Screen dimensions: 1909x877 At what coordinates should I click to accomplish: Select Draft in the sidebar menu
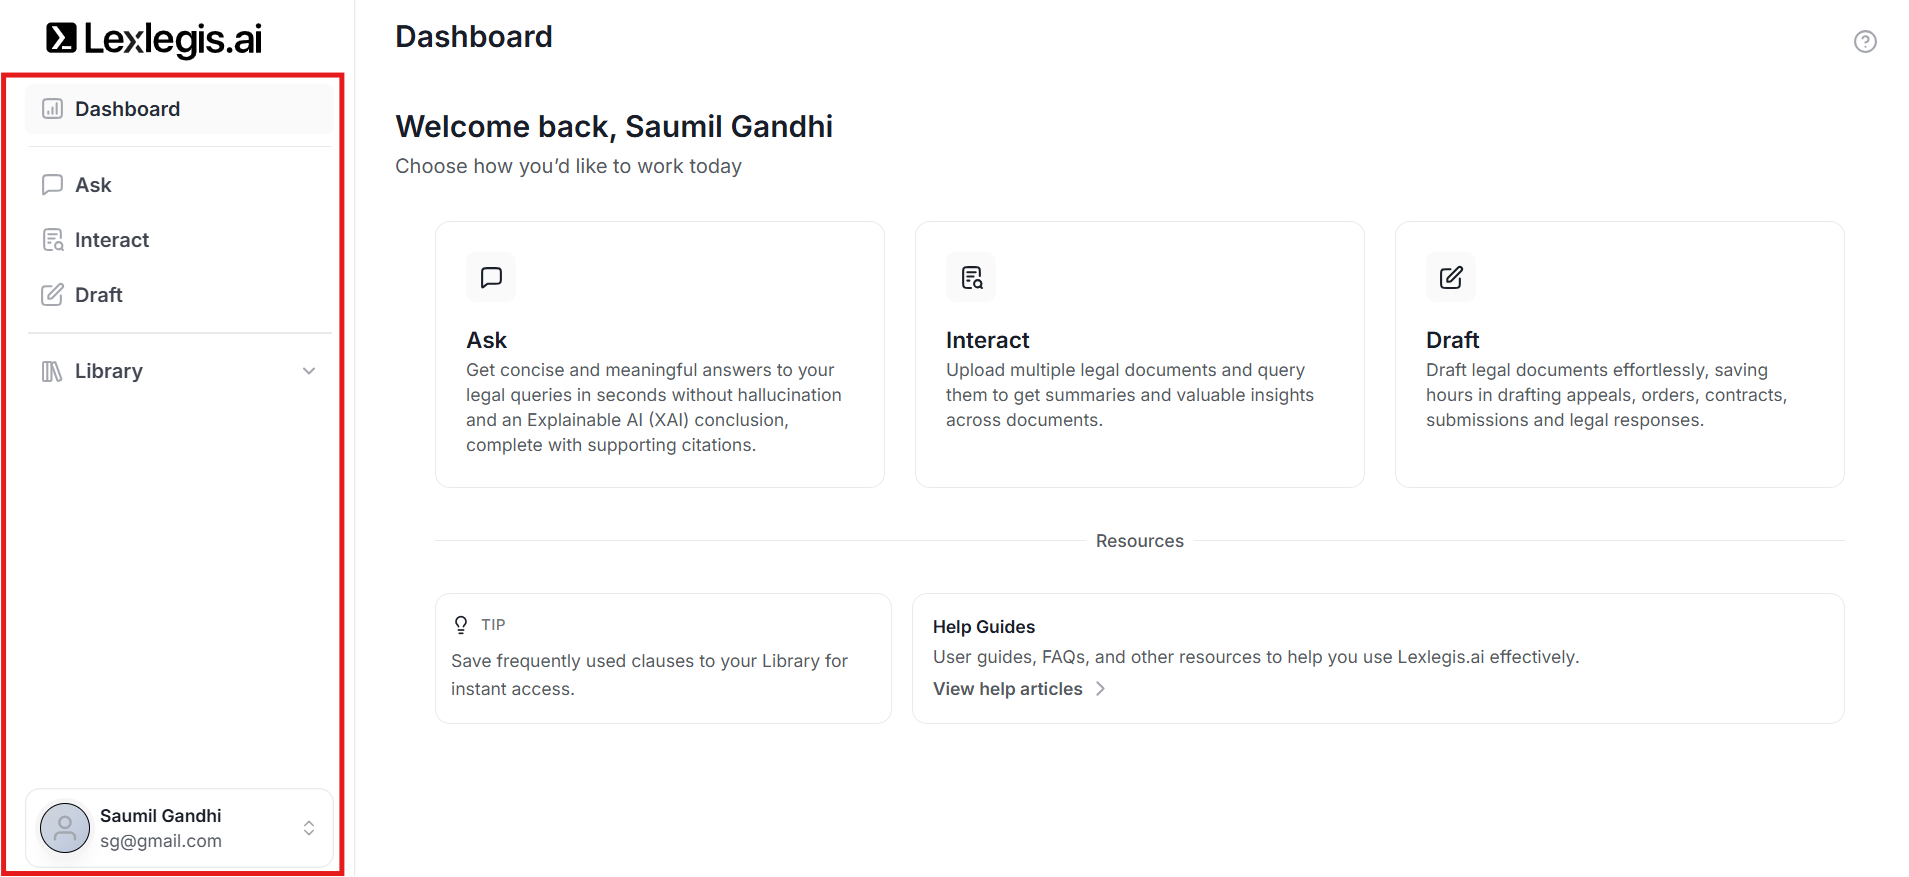tap(99, 295)
